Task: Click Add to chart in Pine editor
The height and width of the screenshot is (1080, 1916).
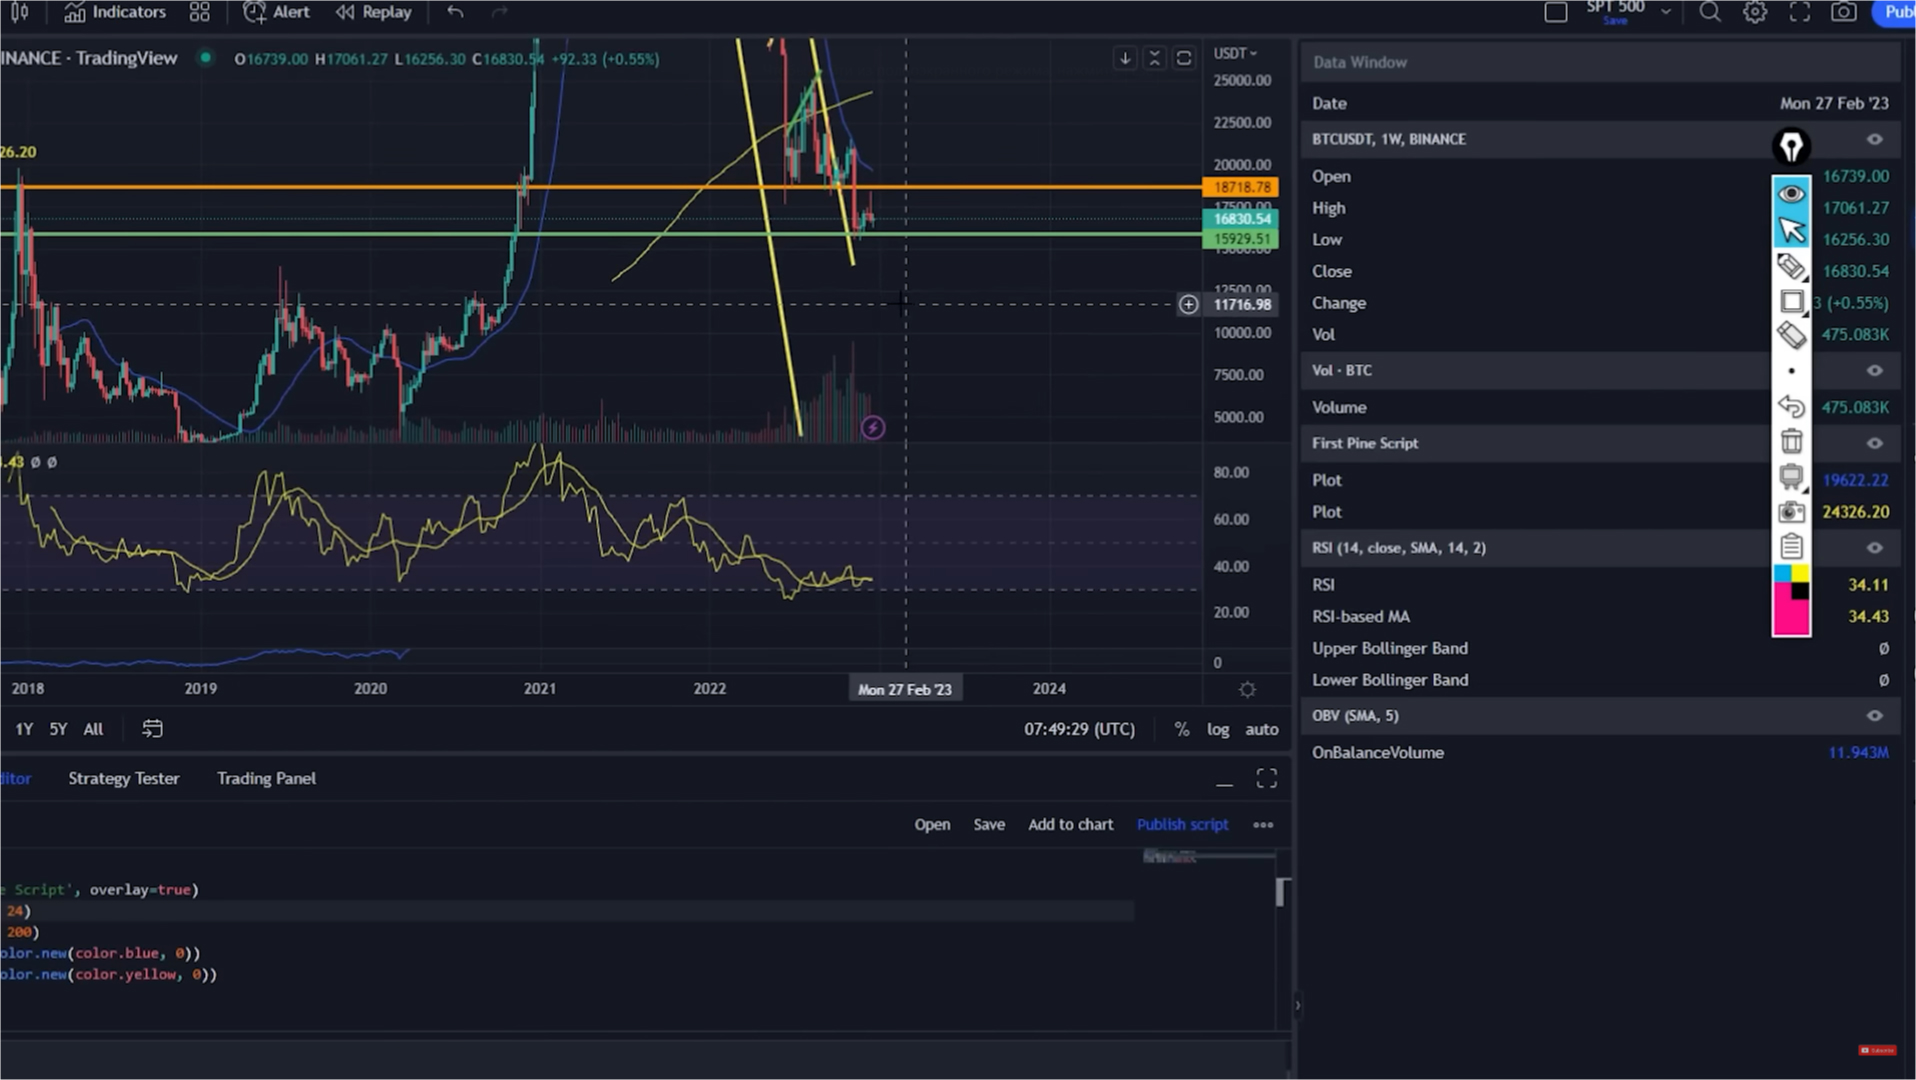Action: (x=1070, y=824)
